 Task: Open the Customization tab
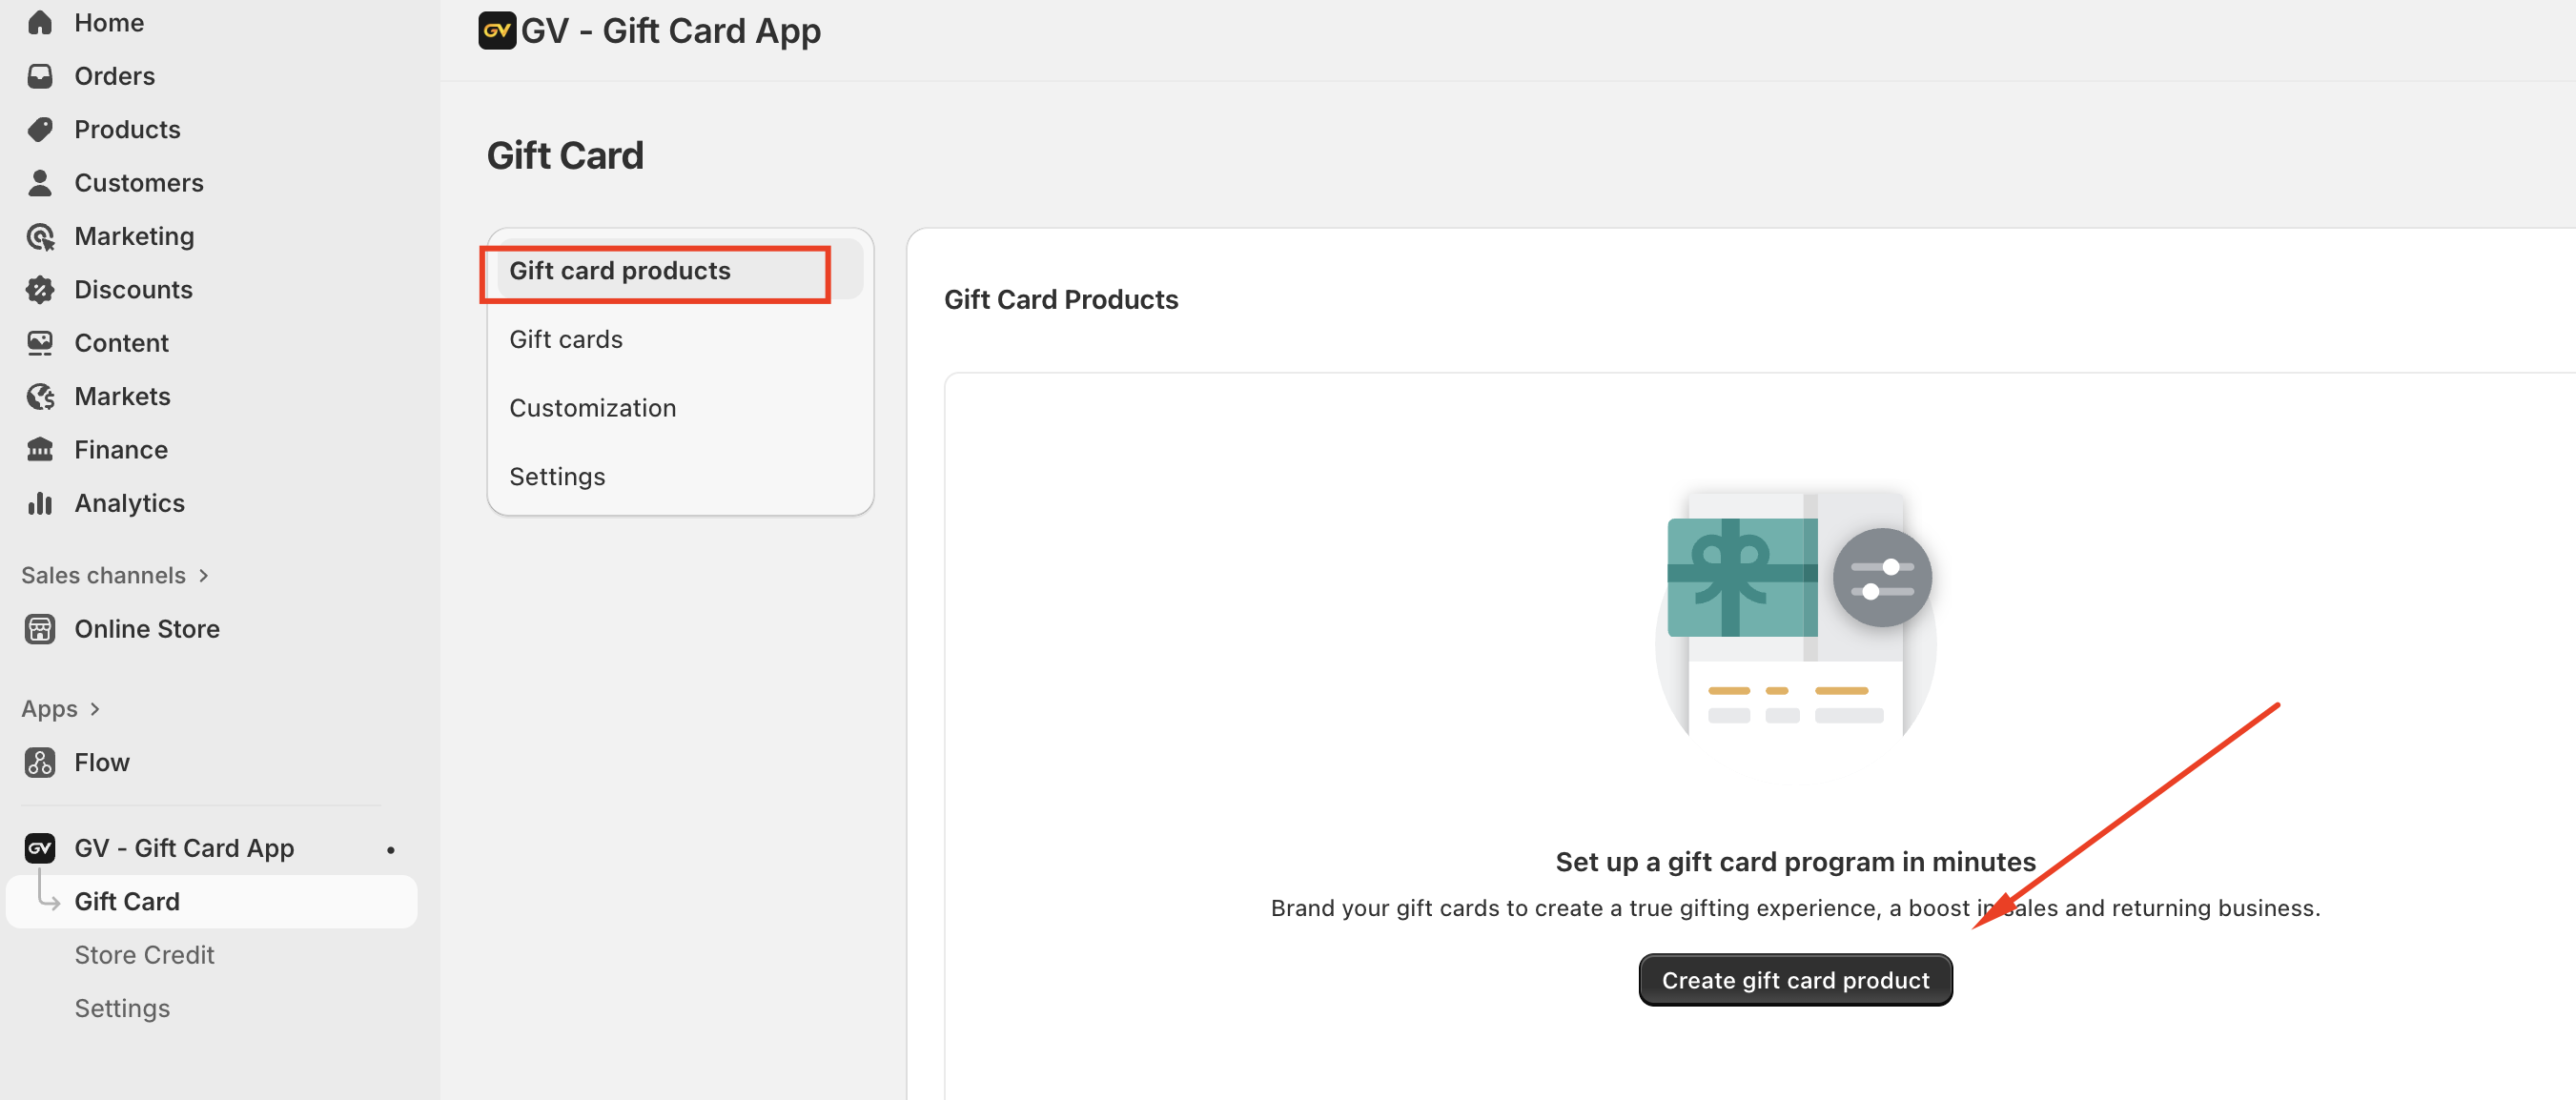tap(592, 408)
